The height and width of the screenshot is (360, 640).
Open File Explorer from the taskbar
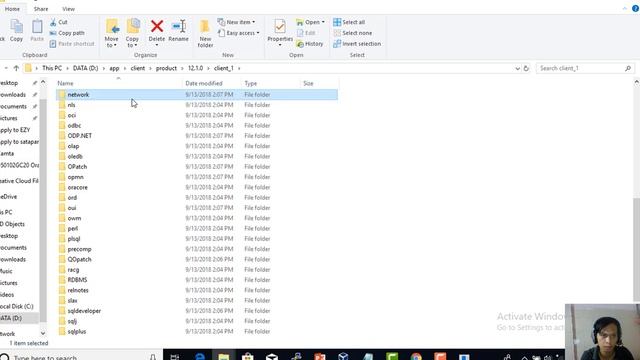point(223,357)
